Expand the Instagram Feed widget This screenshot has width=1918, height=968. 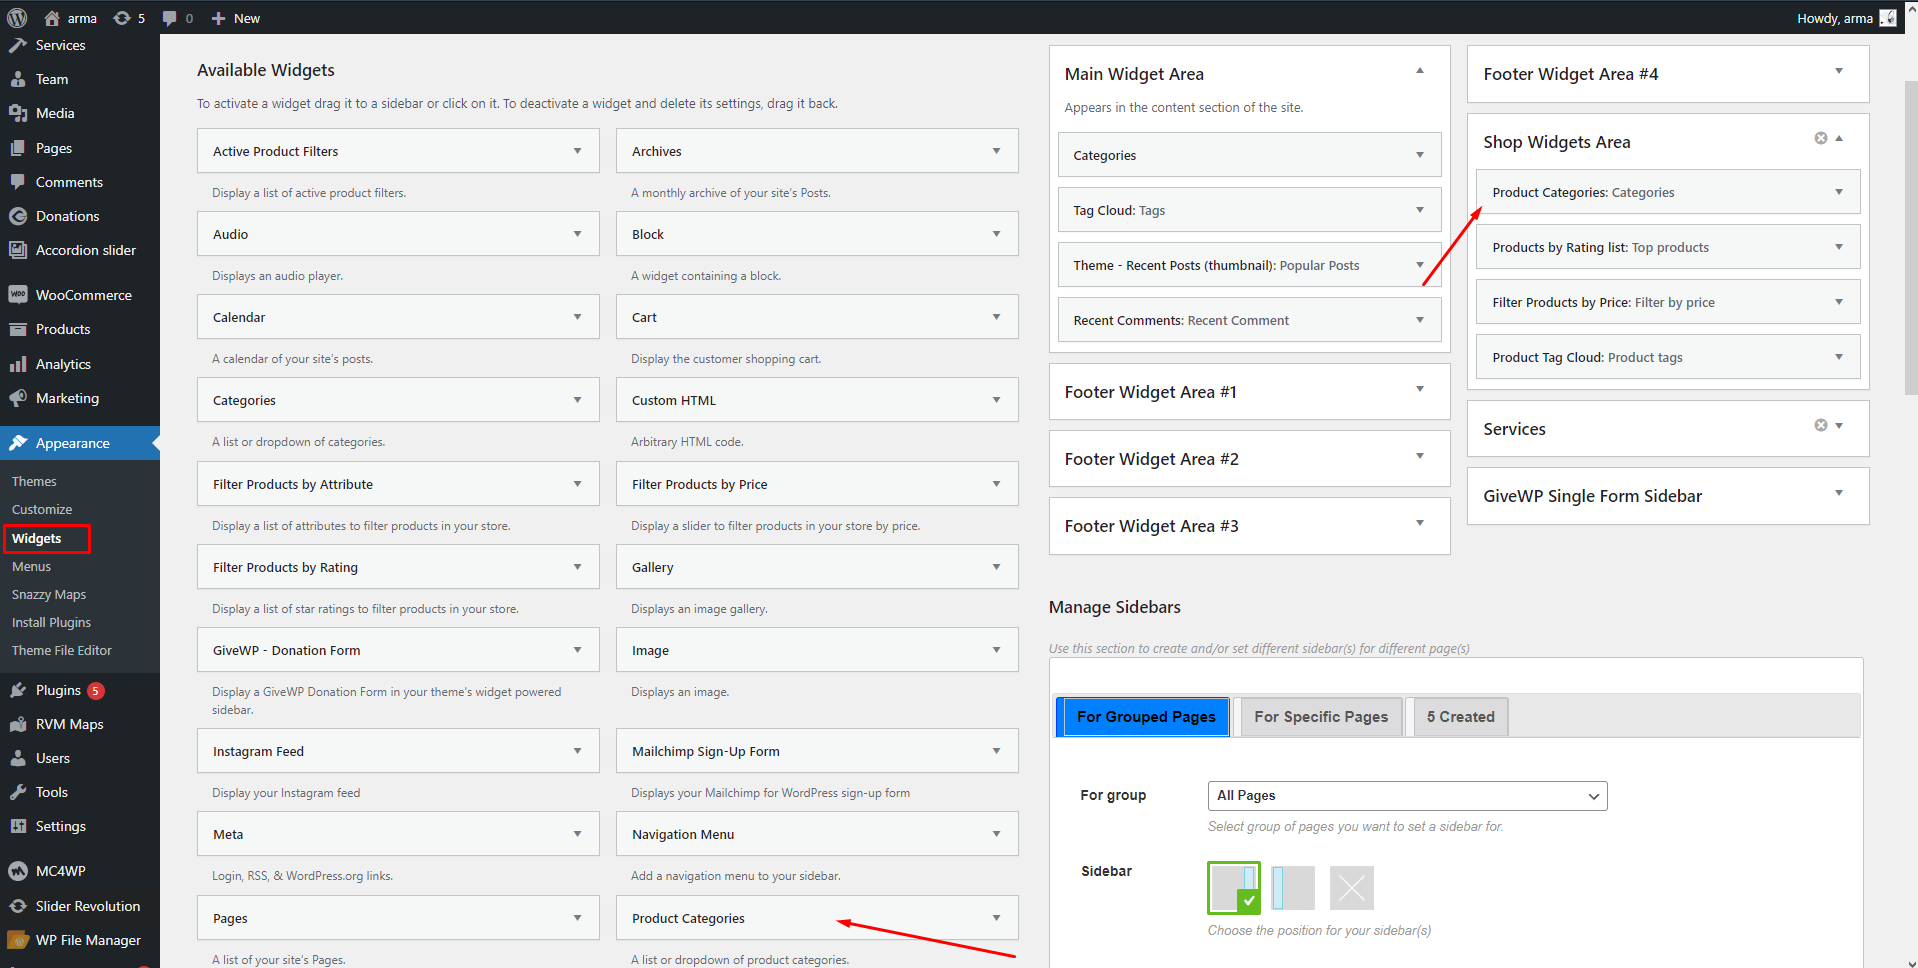577,751
